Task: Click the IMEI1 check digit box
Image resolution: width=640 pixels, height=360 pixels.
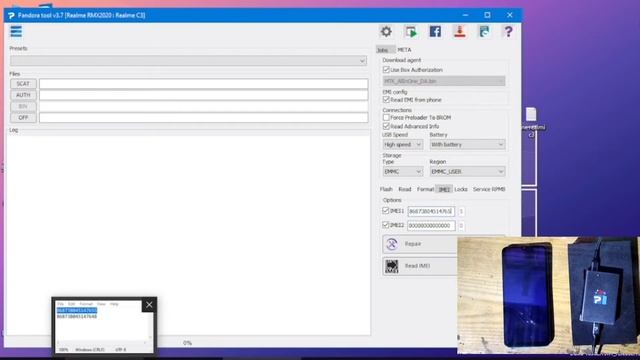Action: click(x=461, y=211)
